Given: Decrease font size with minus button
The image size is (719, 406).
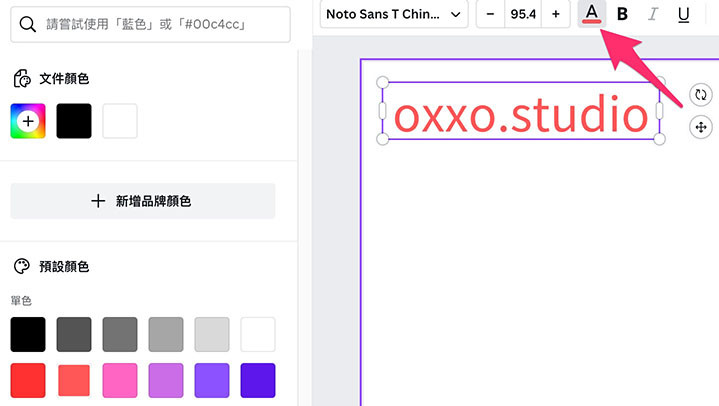Looking at the screenshot, I should pyautogui.click(x=490, y=14).
